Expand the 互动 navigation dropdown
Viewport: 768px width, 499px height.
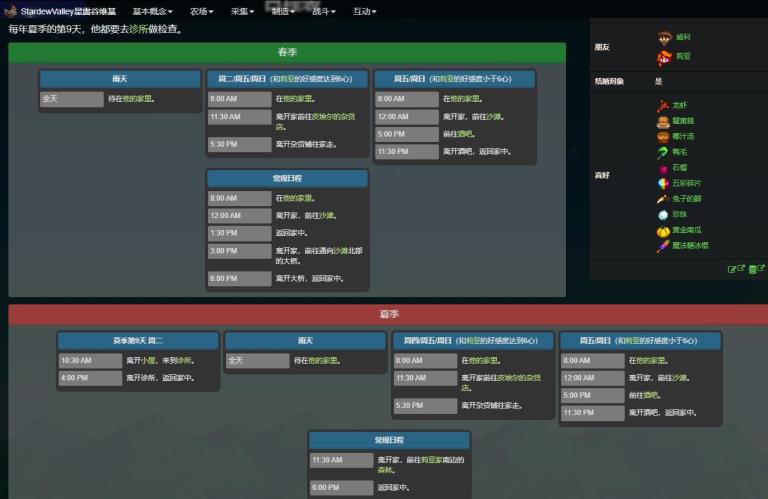click(x=364, y=11)
